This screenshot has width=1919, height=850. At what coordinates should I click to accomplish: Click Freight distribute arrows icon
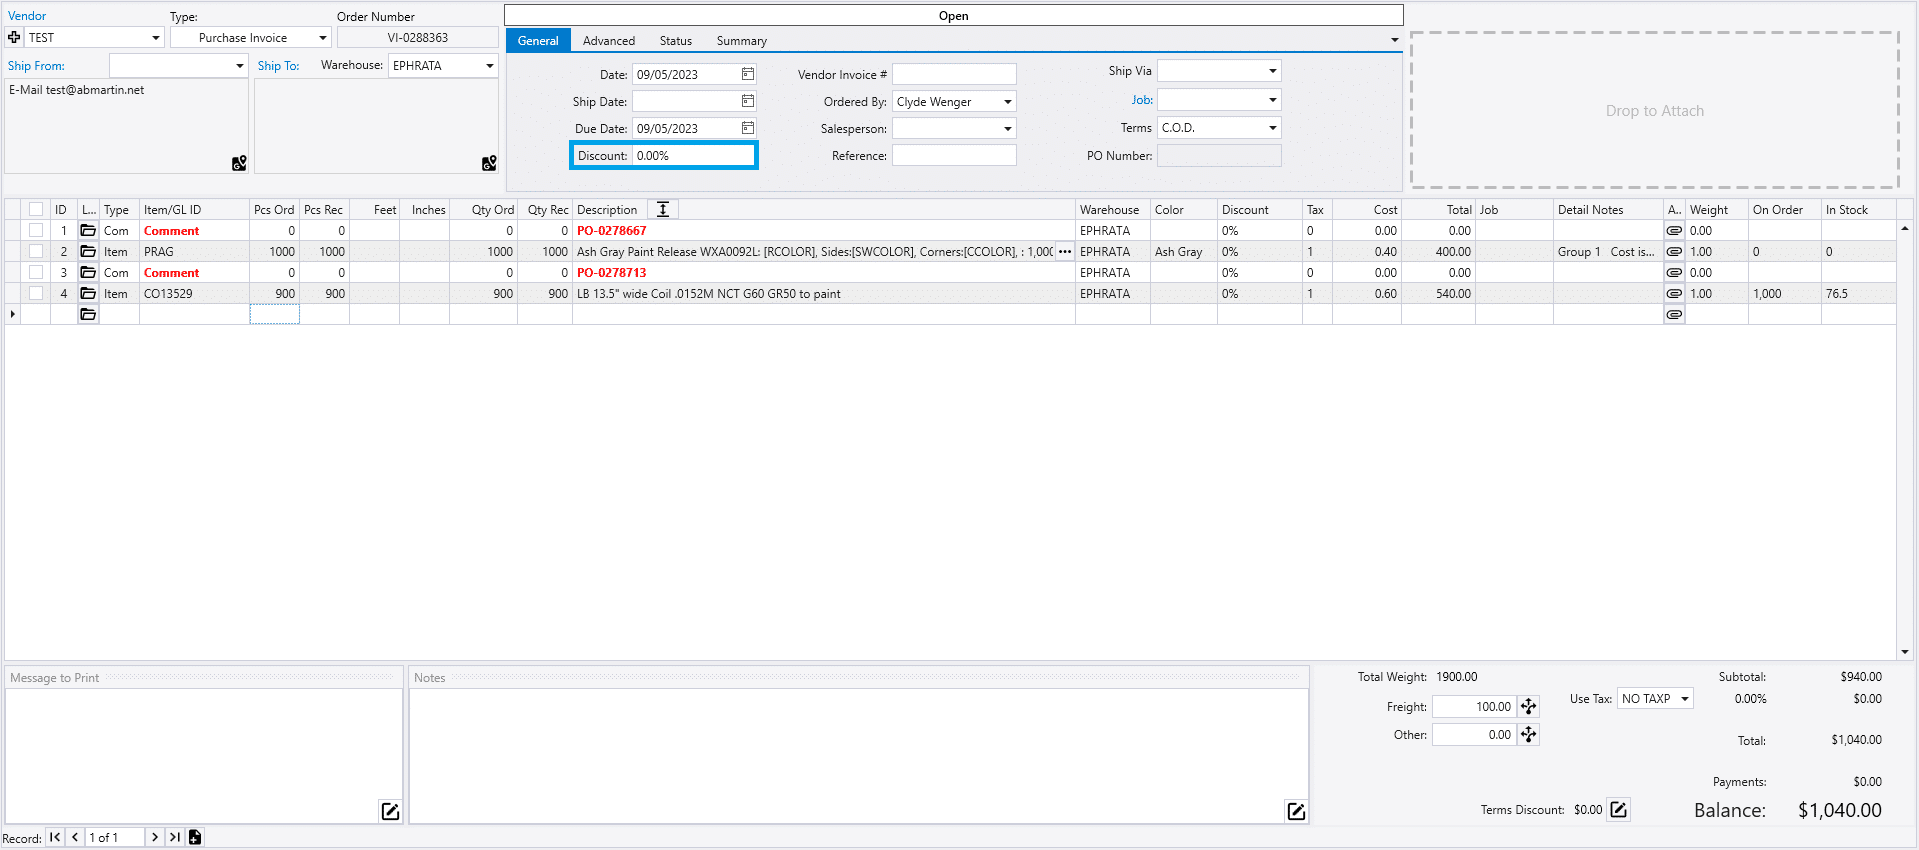[x=1528, y=707]
